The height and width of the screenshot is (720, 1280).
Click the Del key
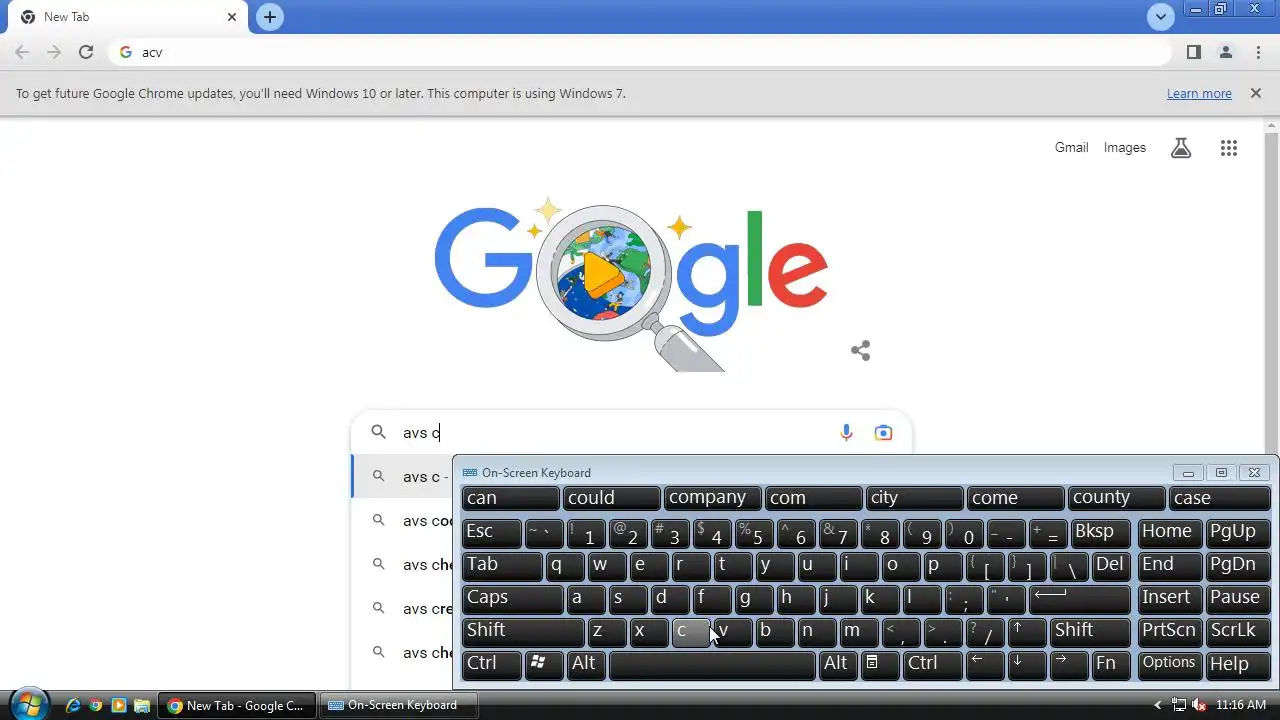point(1111,565)
